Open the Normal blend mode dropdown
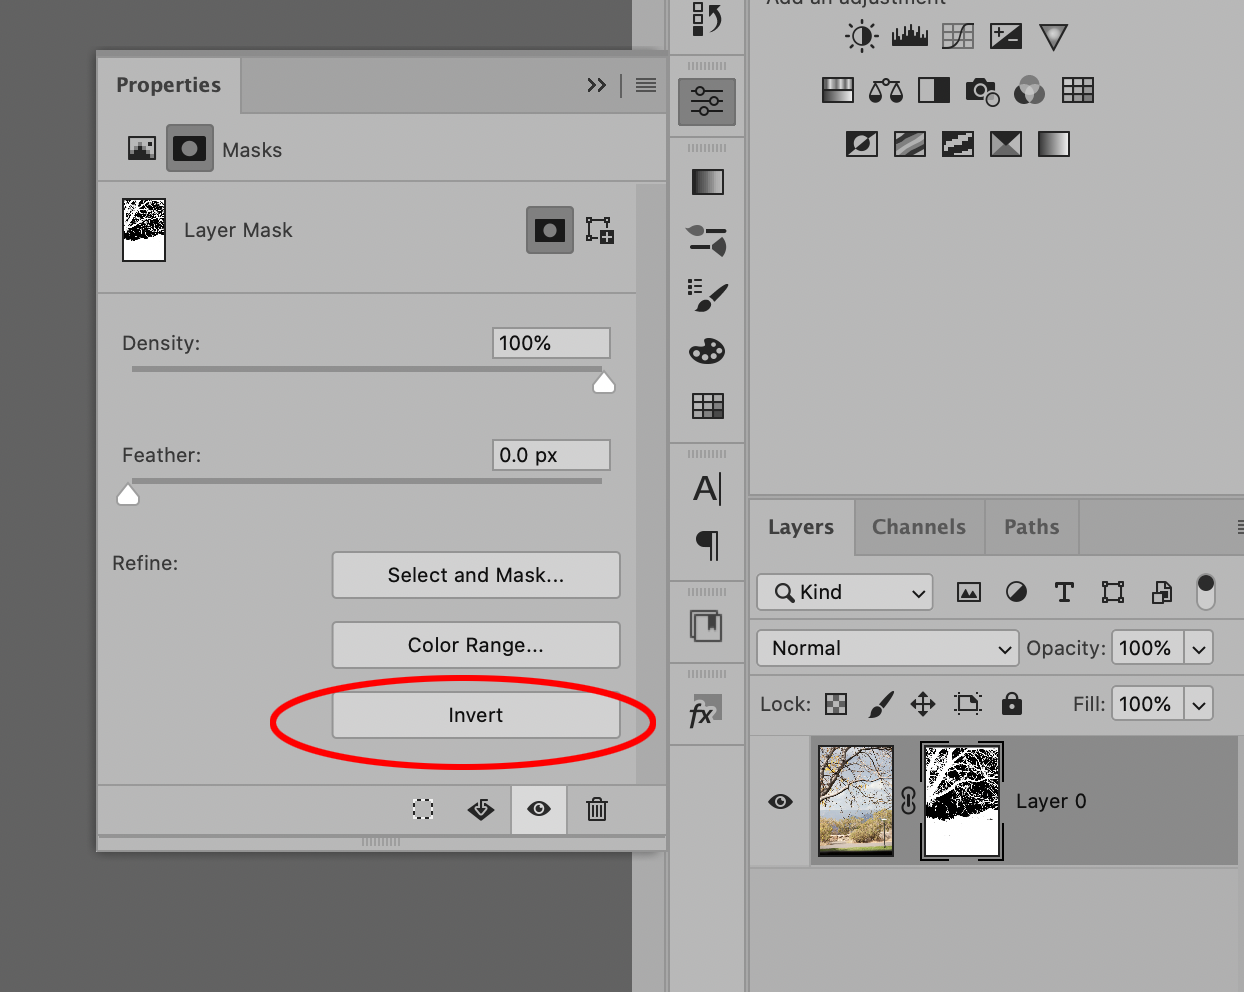Screen dimensions: 1244x992 point(887,647)
